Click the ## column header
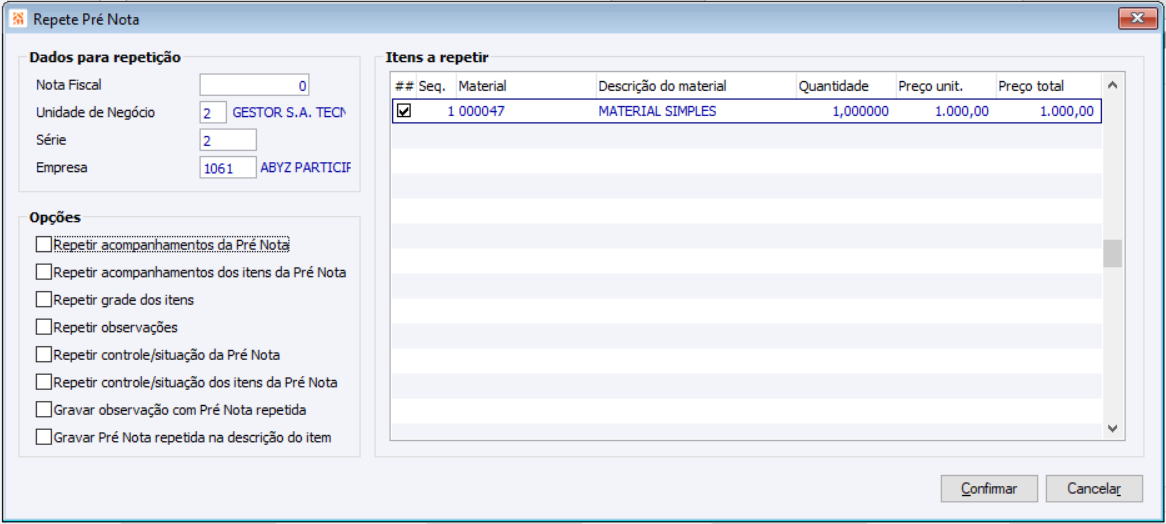1166x524 pixels. [x=404, y=86]
